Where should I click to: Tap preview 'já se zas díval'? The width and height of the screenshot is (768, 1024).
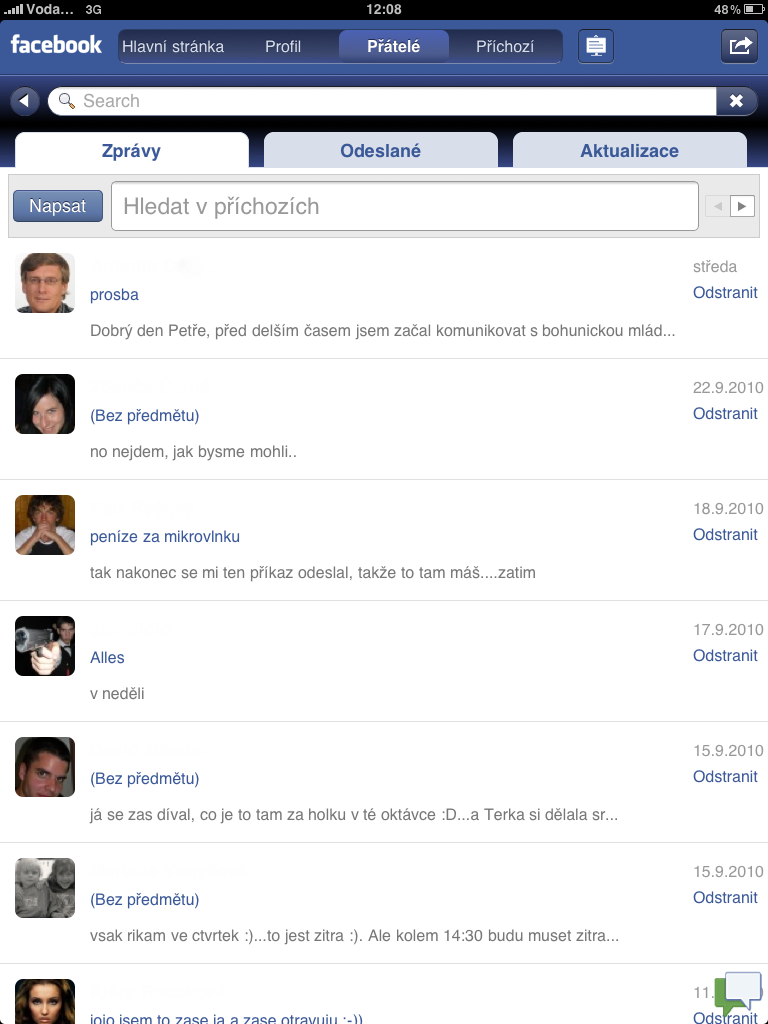coord(354,814)
